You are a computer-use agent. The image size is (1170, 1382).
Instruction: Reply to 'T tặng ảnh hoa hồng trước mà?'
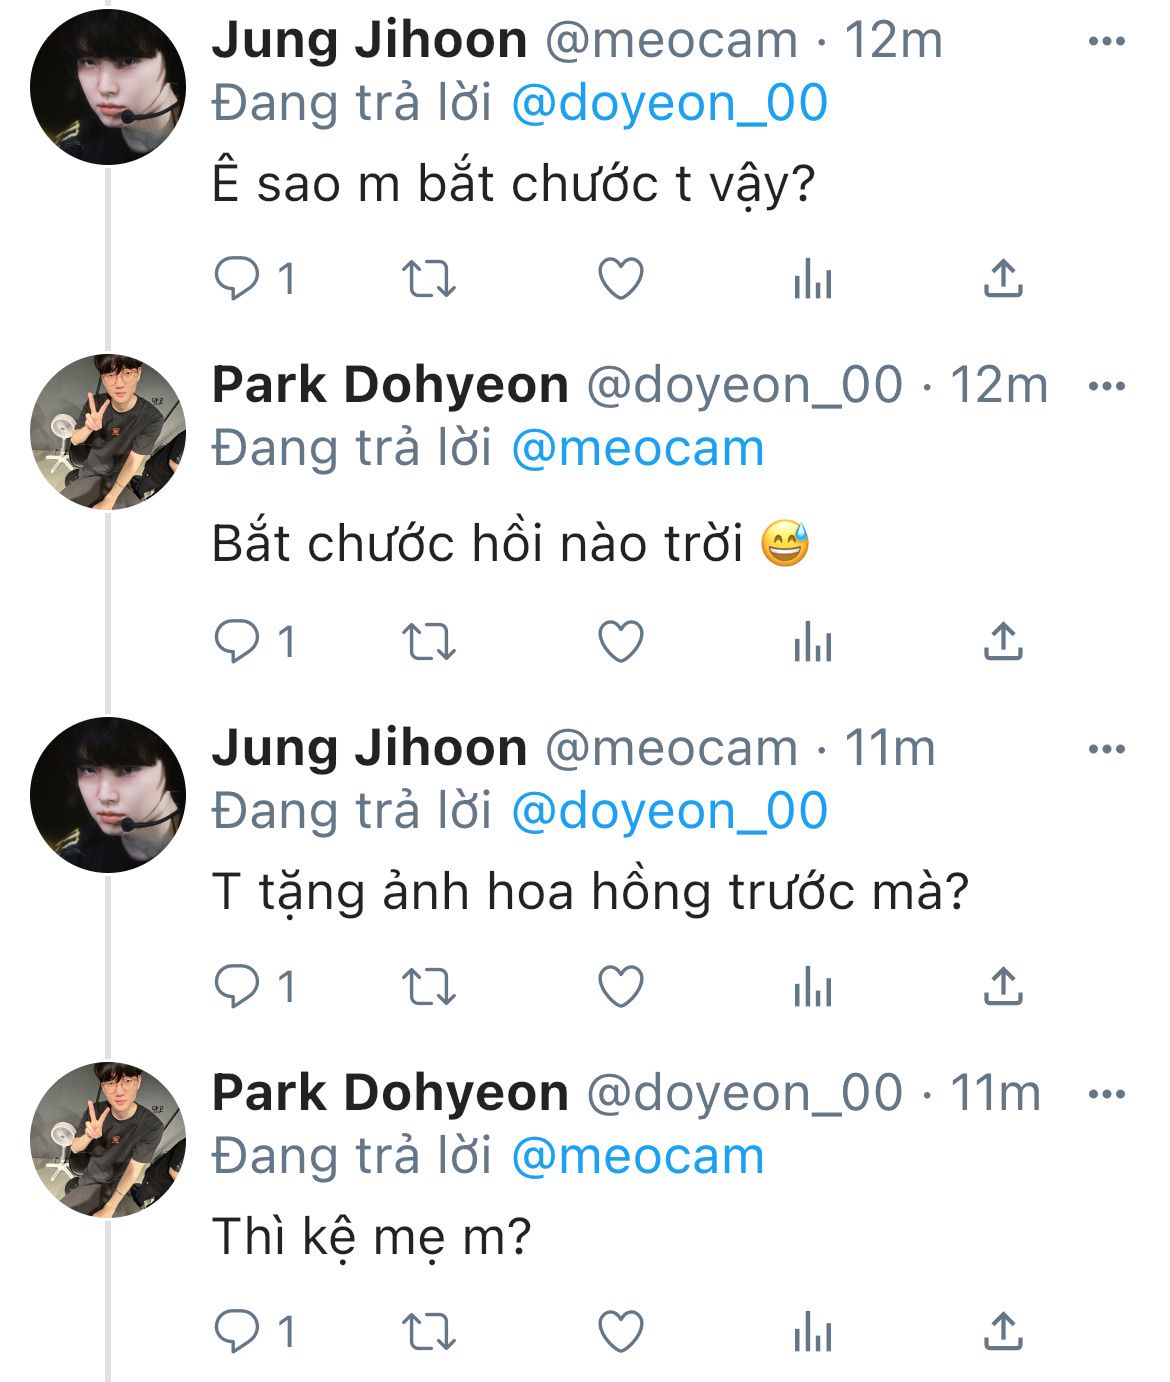click(x=255, y=987)
